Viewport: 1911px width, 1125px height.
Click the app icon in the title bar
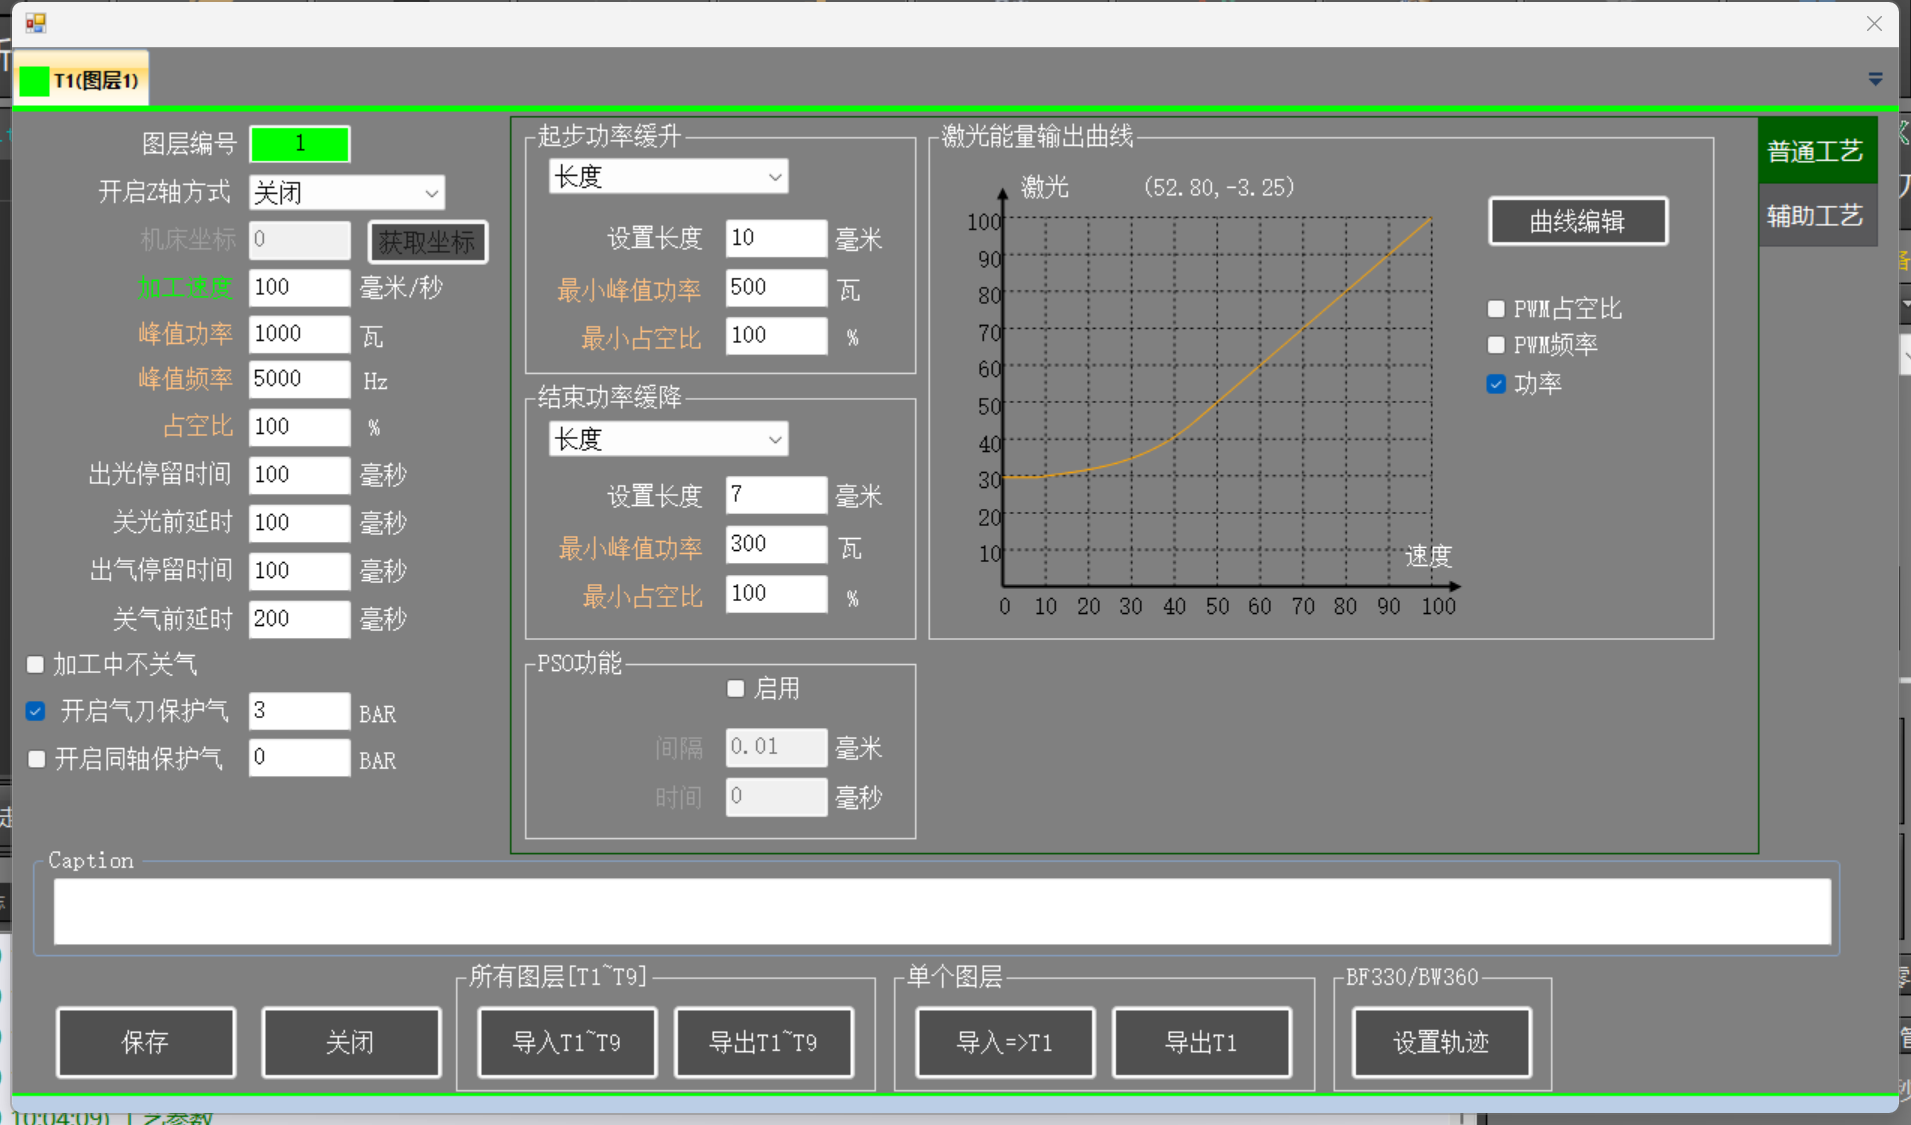point(36,22)
